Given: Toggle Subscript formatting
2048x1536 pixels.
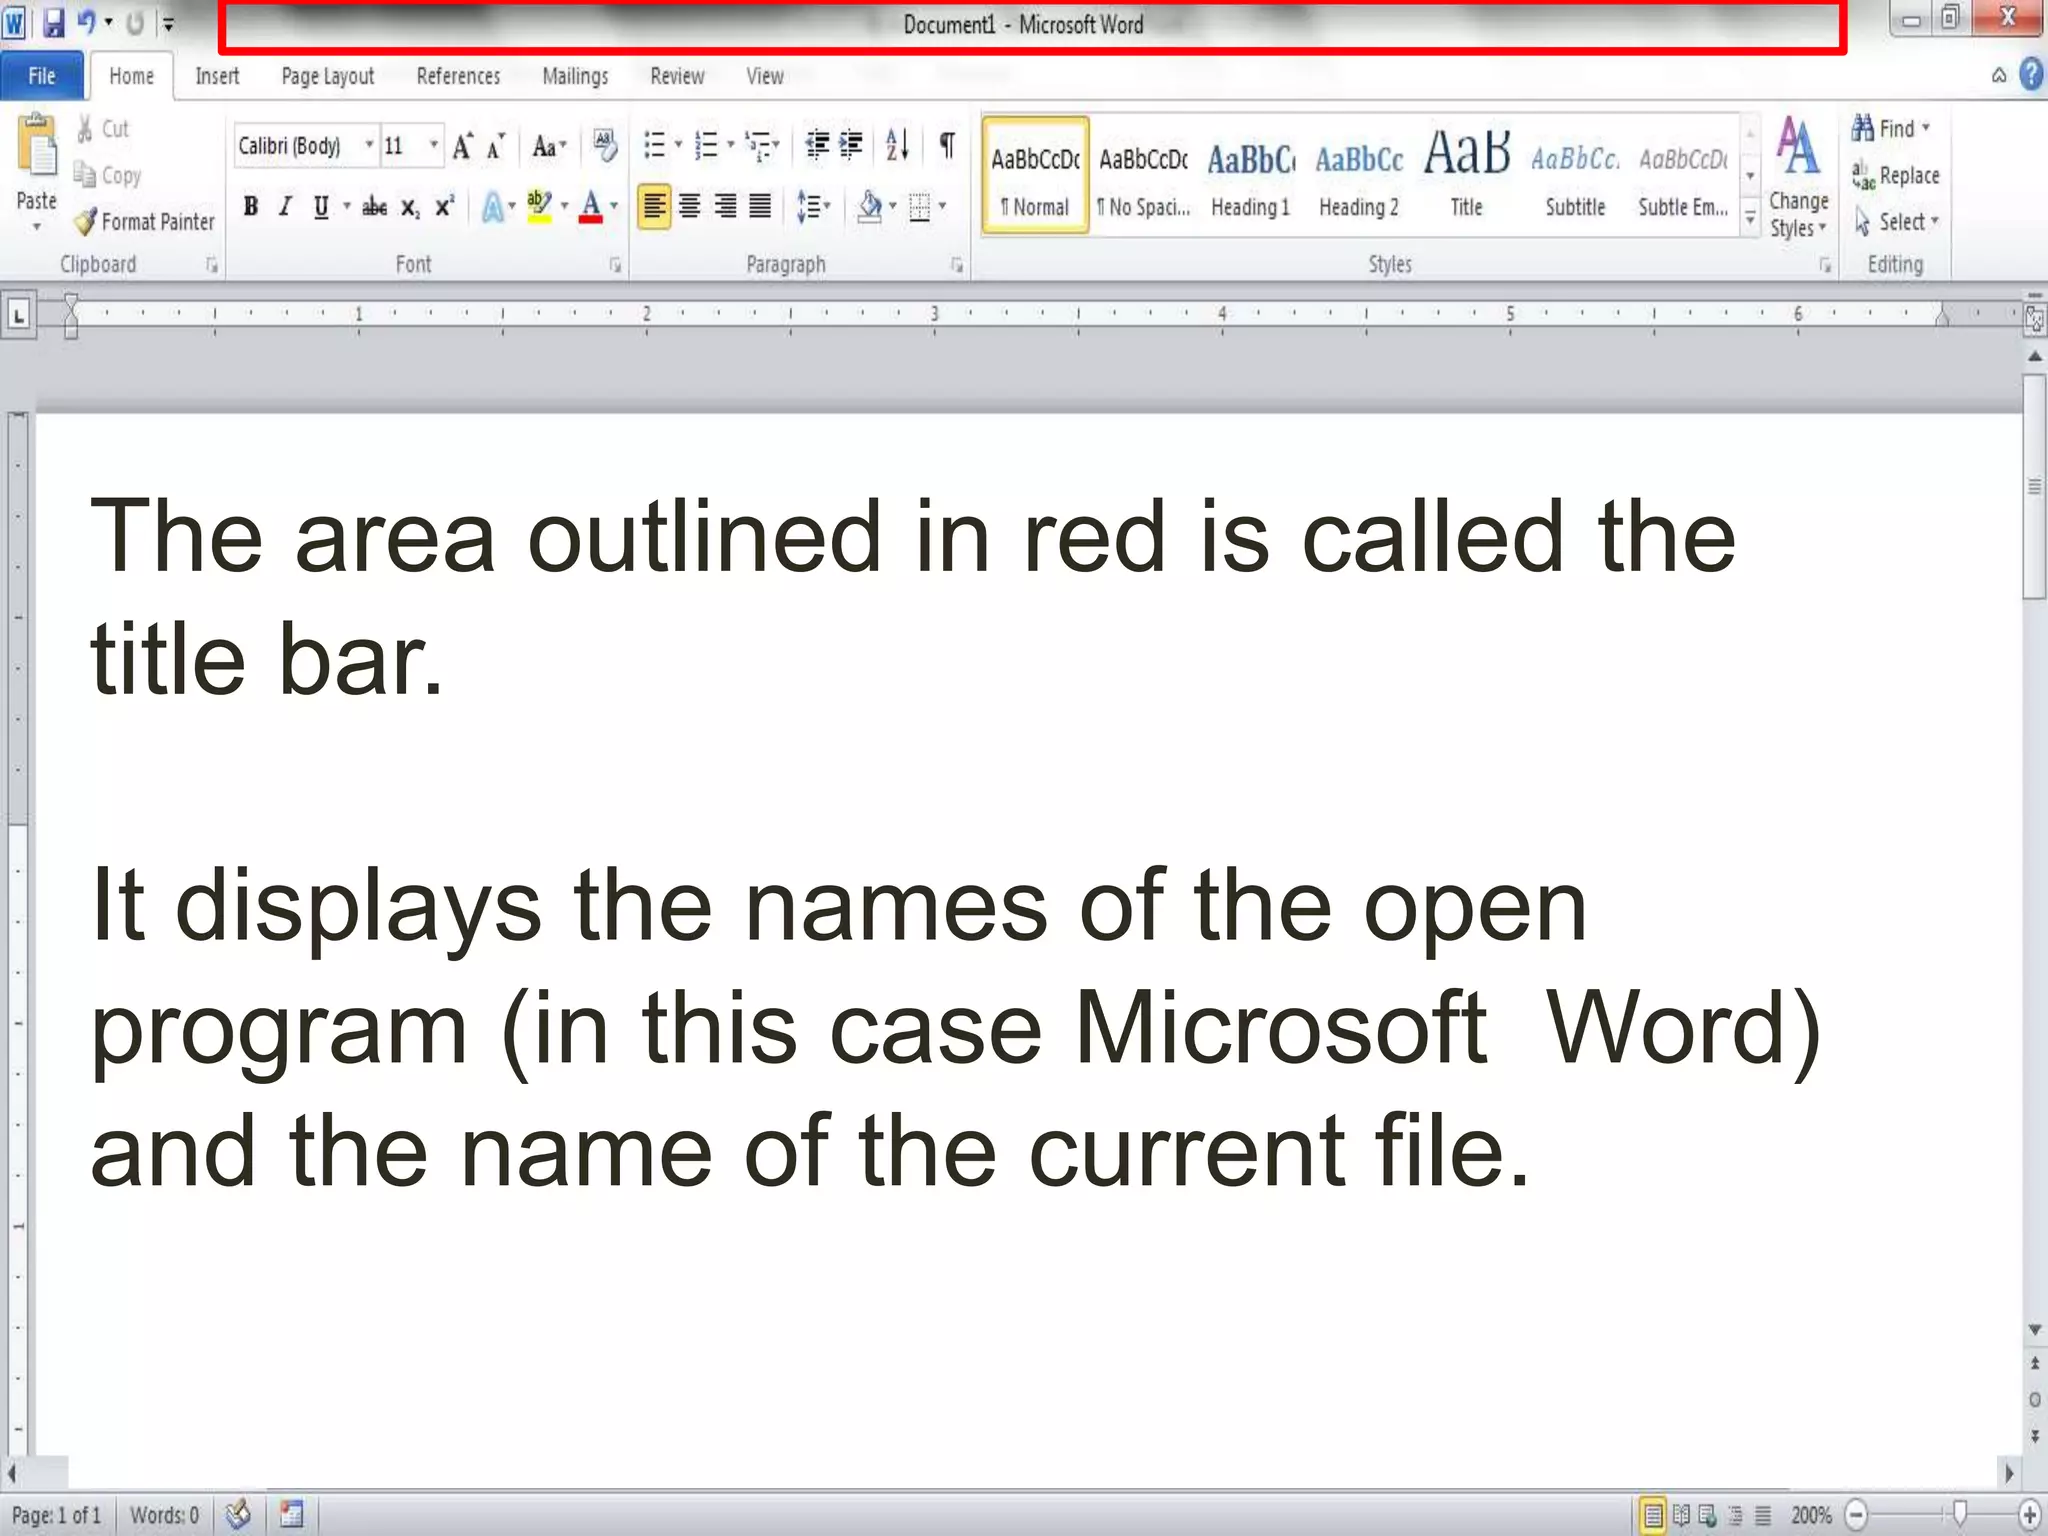Looking at the screenshot, I should [x=409, y=207].
